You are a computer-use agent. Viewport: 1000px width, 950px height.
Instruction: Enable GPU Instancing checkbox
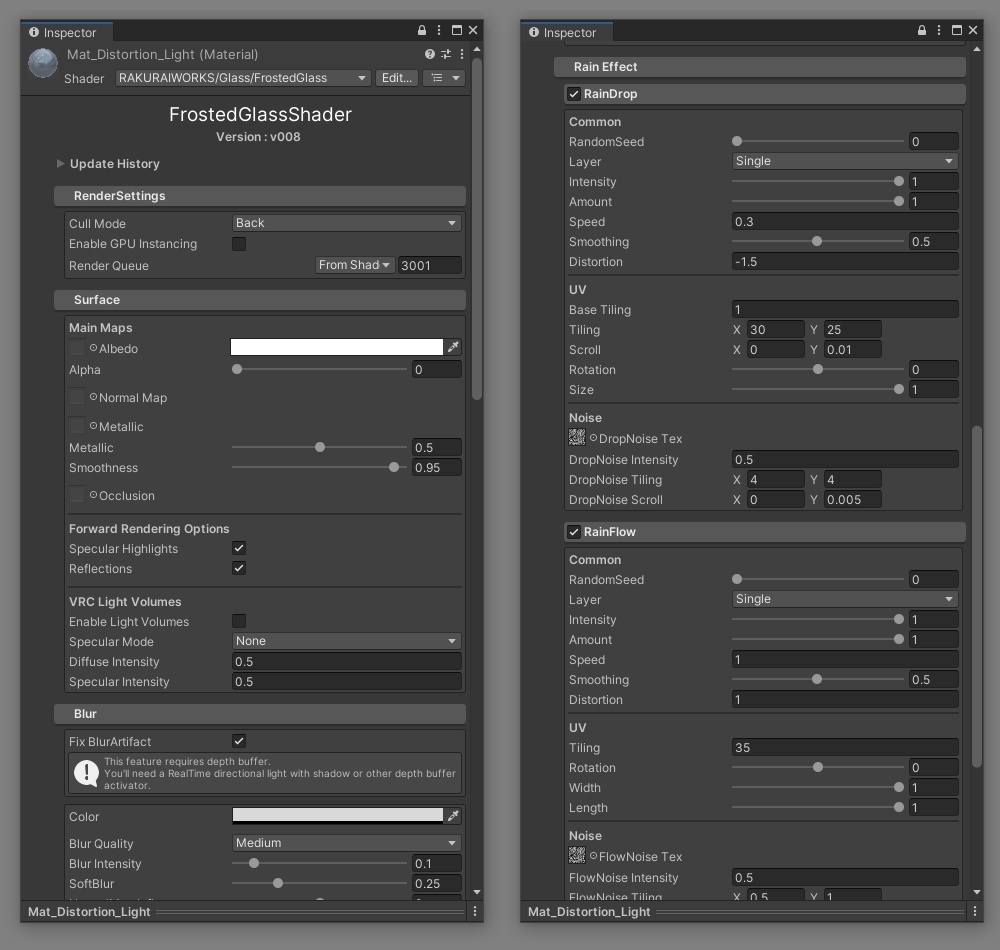pos(239,244)
